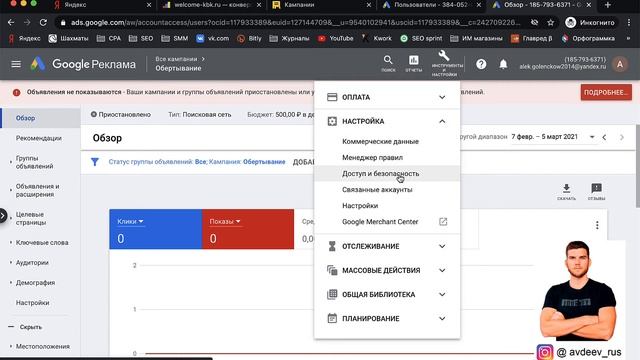This screenshot has height=360, width=640.
Task: Open the Bitly bookmark
Action: (x=249, y=38)
